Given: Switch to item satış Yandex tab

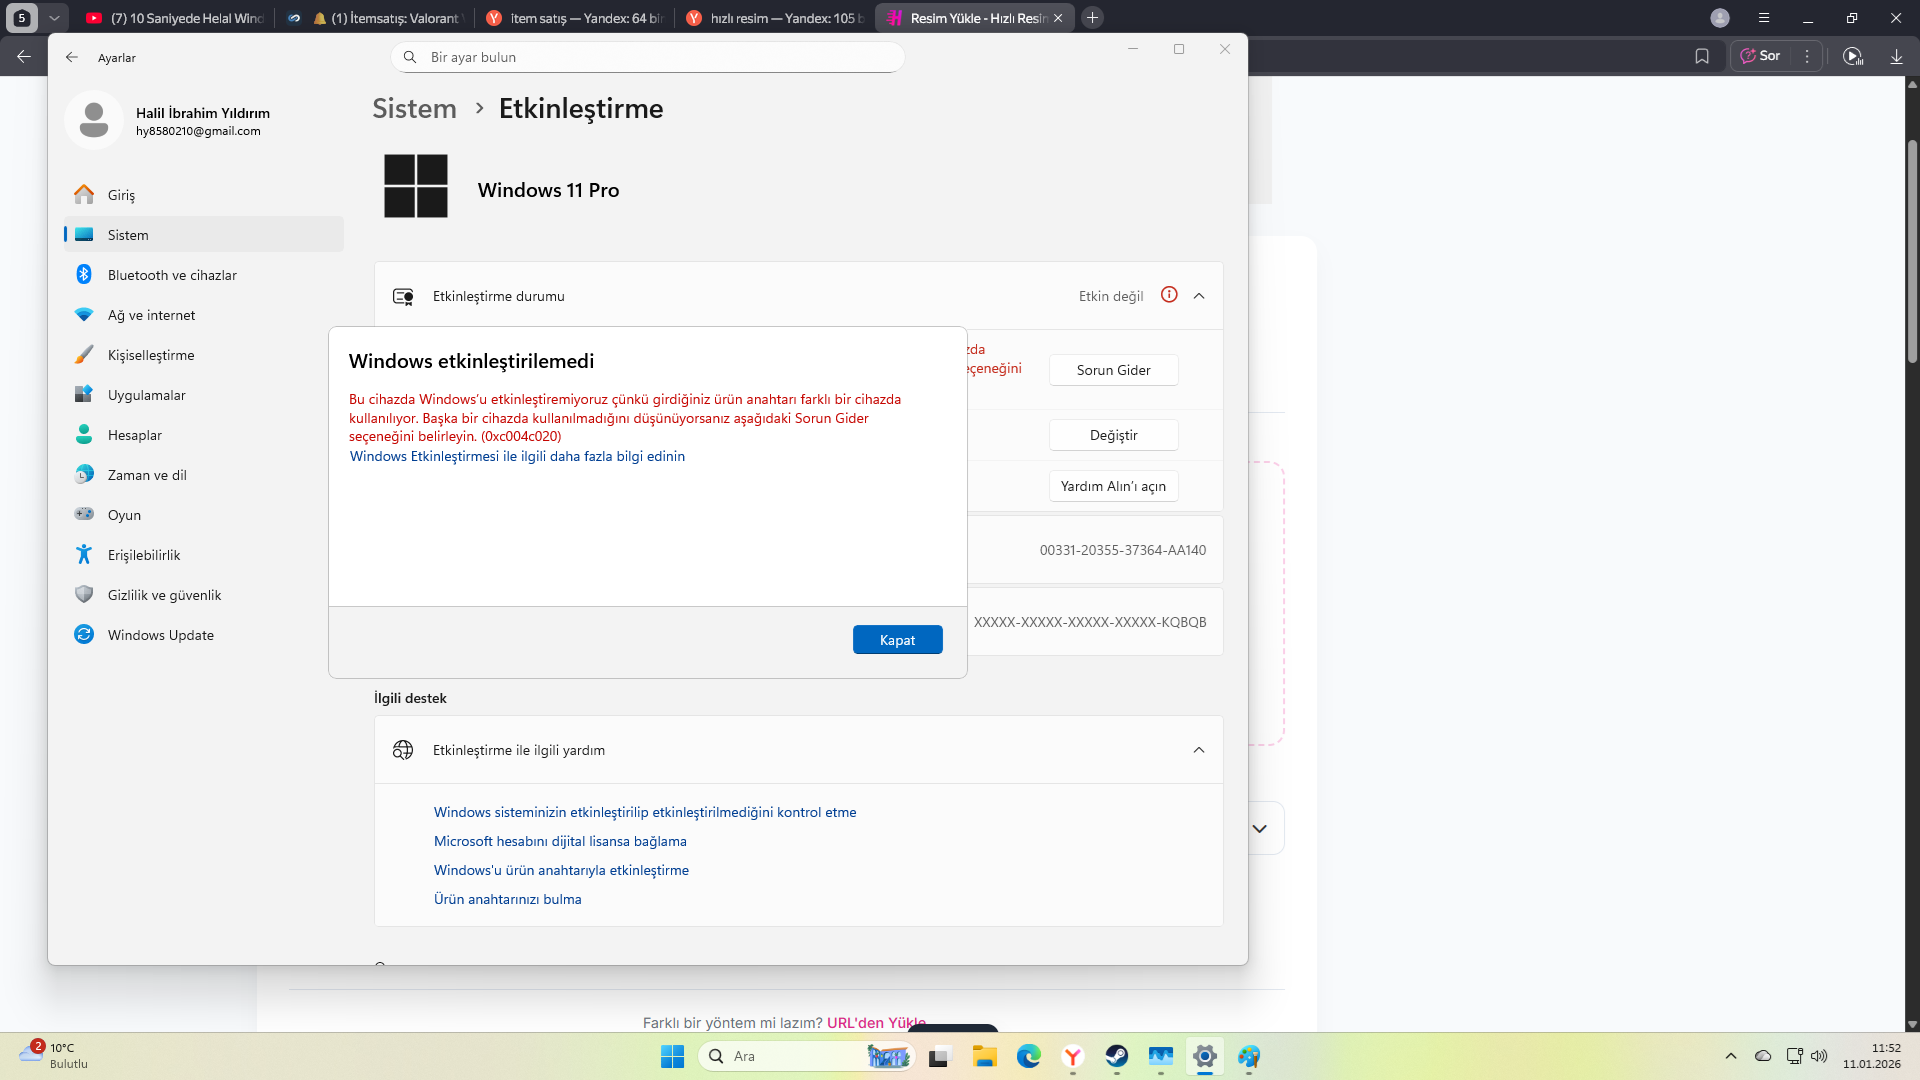Looking at the screenshot, I should click(575, 18).
